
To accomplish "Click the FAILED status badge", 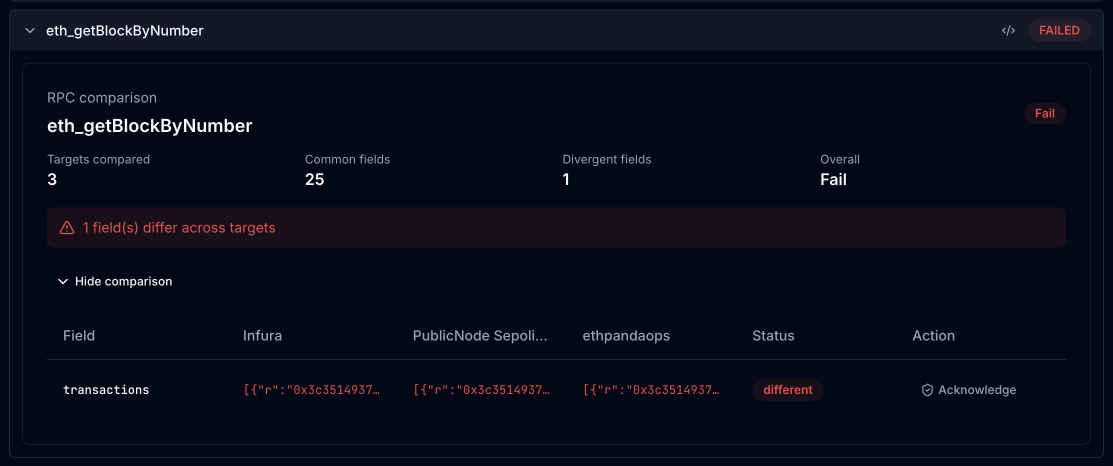I will pos(1059,30).
